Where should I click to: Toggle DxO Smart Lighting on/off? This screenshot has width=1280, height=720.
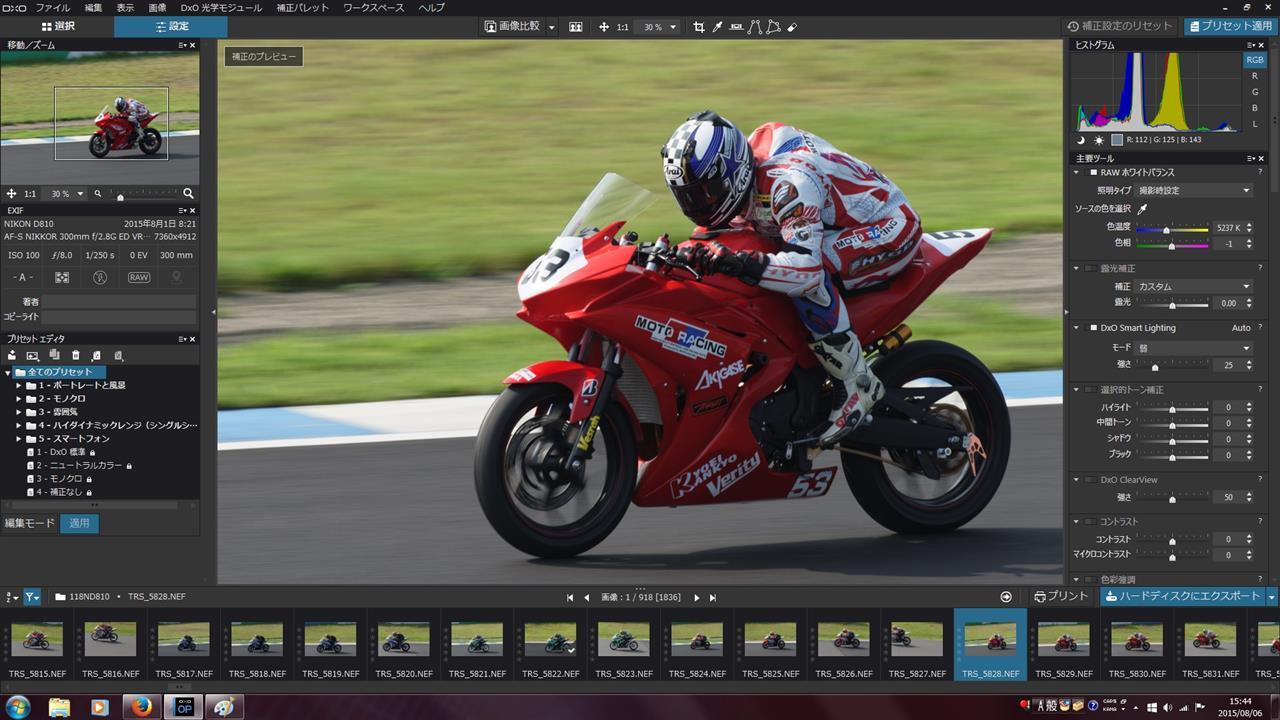1093,327
